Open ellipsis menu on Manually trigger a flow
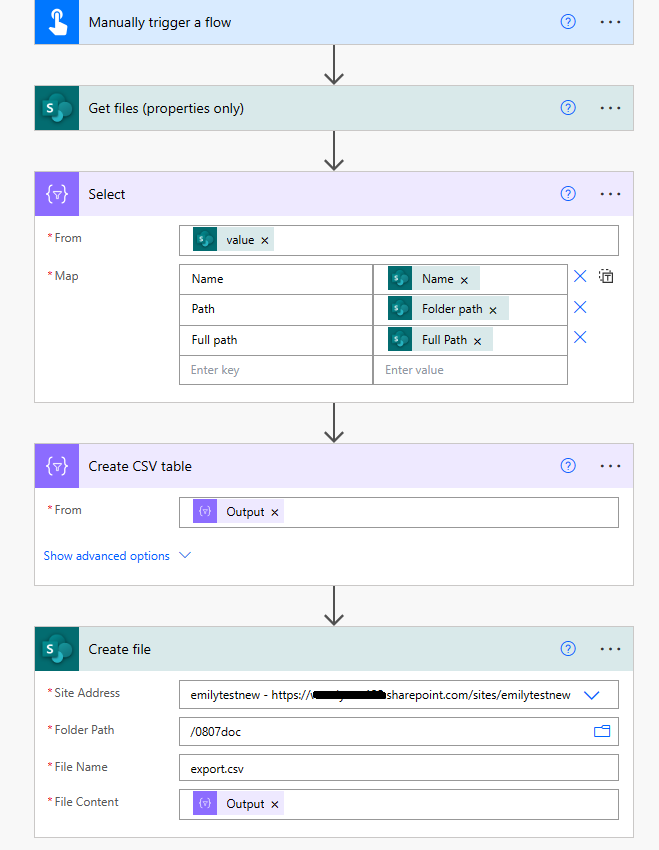The height and width of the screenshot is (850, 659). pyautogui.click(x=610, y=21)
